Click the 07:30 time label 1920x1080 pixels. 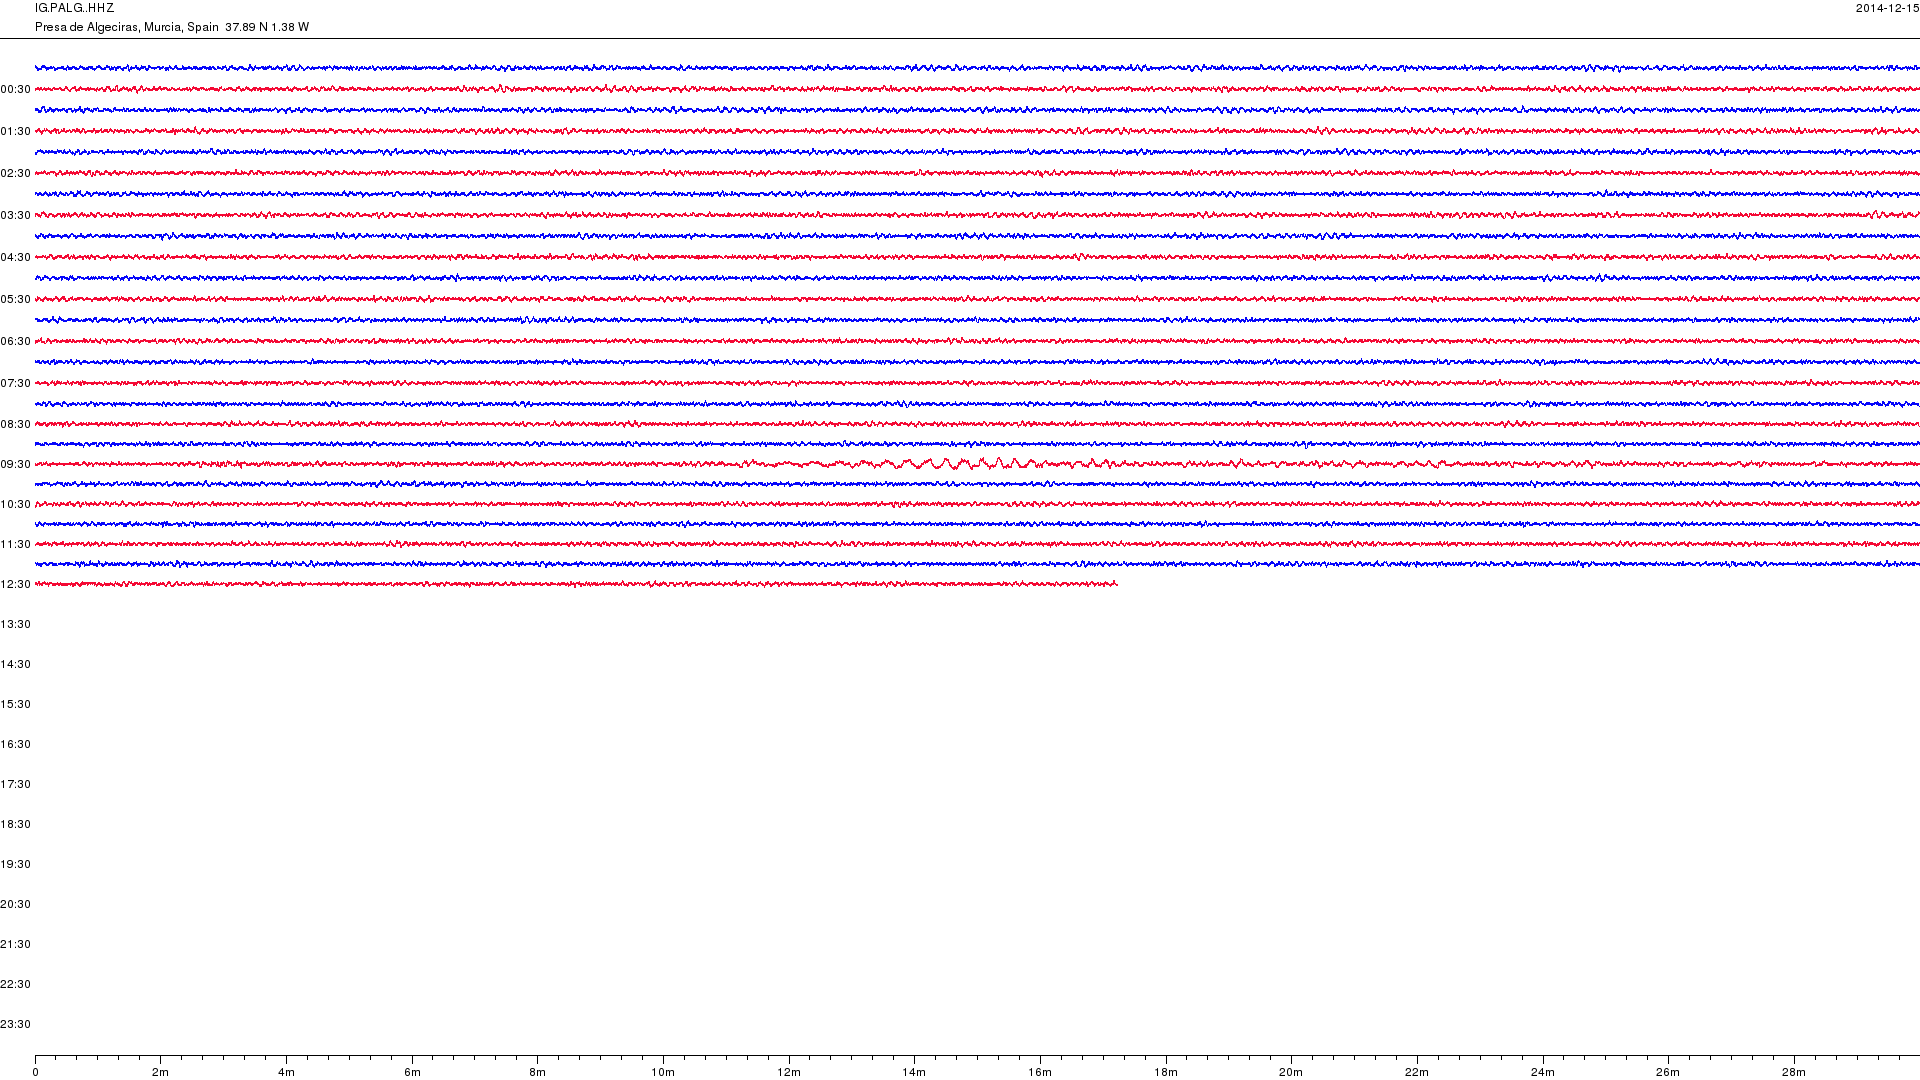pos(15,383)
